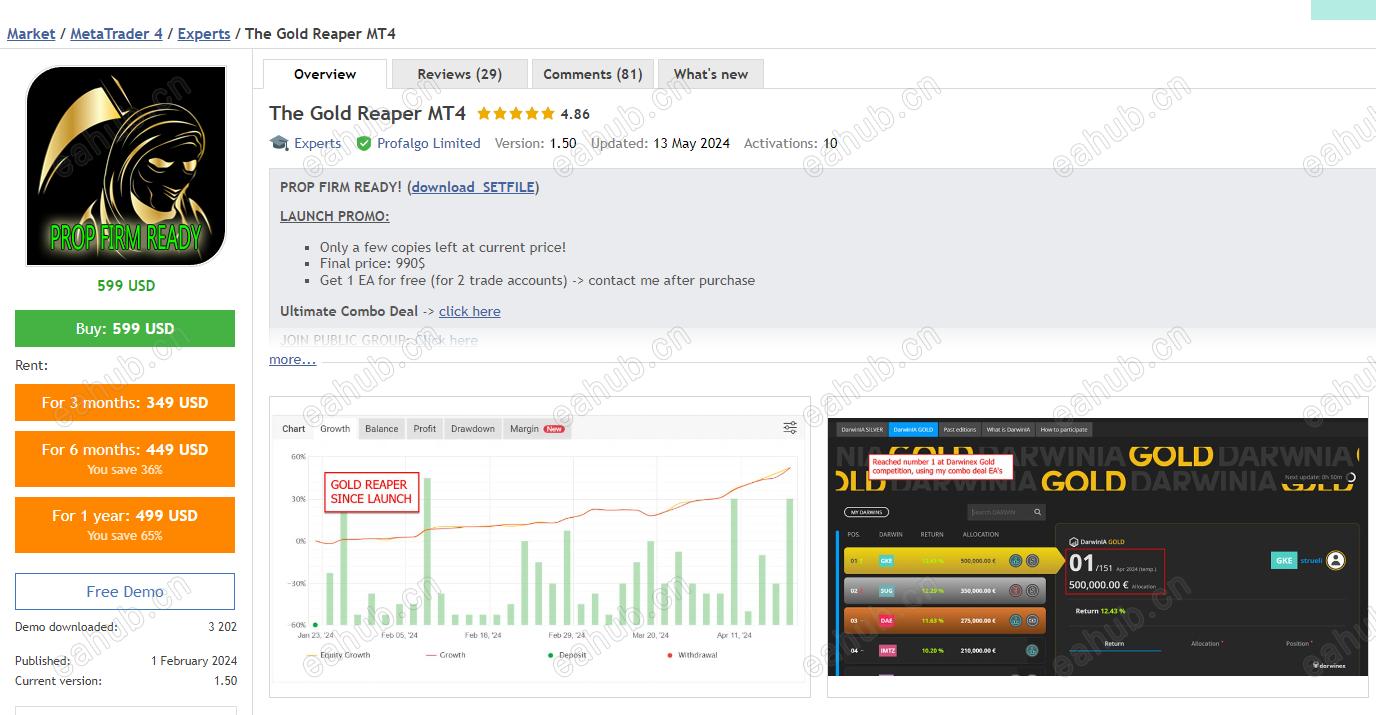This screenshot has height=715, width=1376.
Task: Open the Ultimate Combo Deal click here link
Action: 469,311
